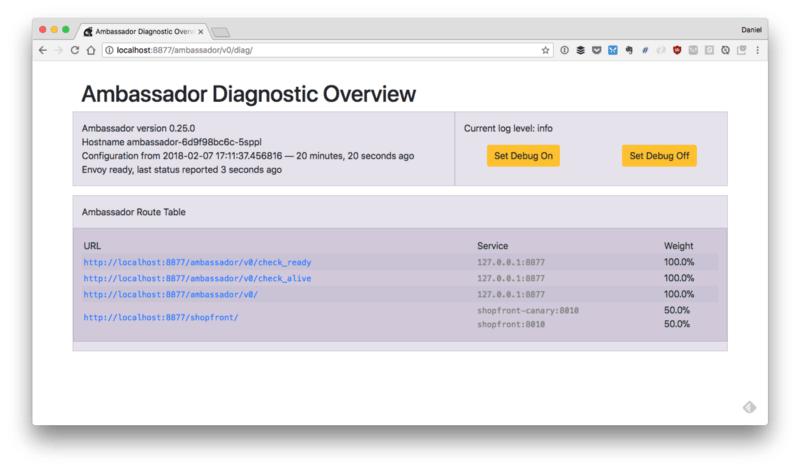The width and height of the screenshot is (800, 471).
Task: Open the Daniel profile switcher
Action: pyautogui.click(x=751, y=30)
